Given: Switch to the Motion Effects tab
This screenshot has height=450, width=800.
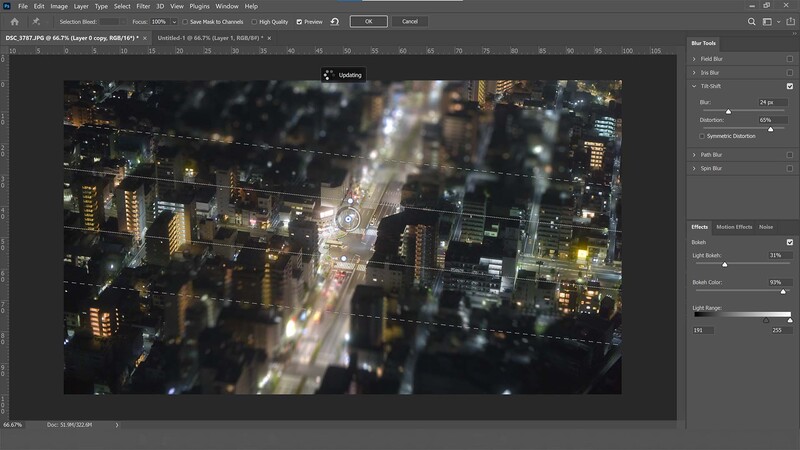Looking at the screenshot, I should 734,227.
